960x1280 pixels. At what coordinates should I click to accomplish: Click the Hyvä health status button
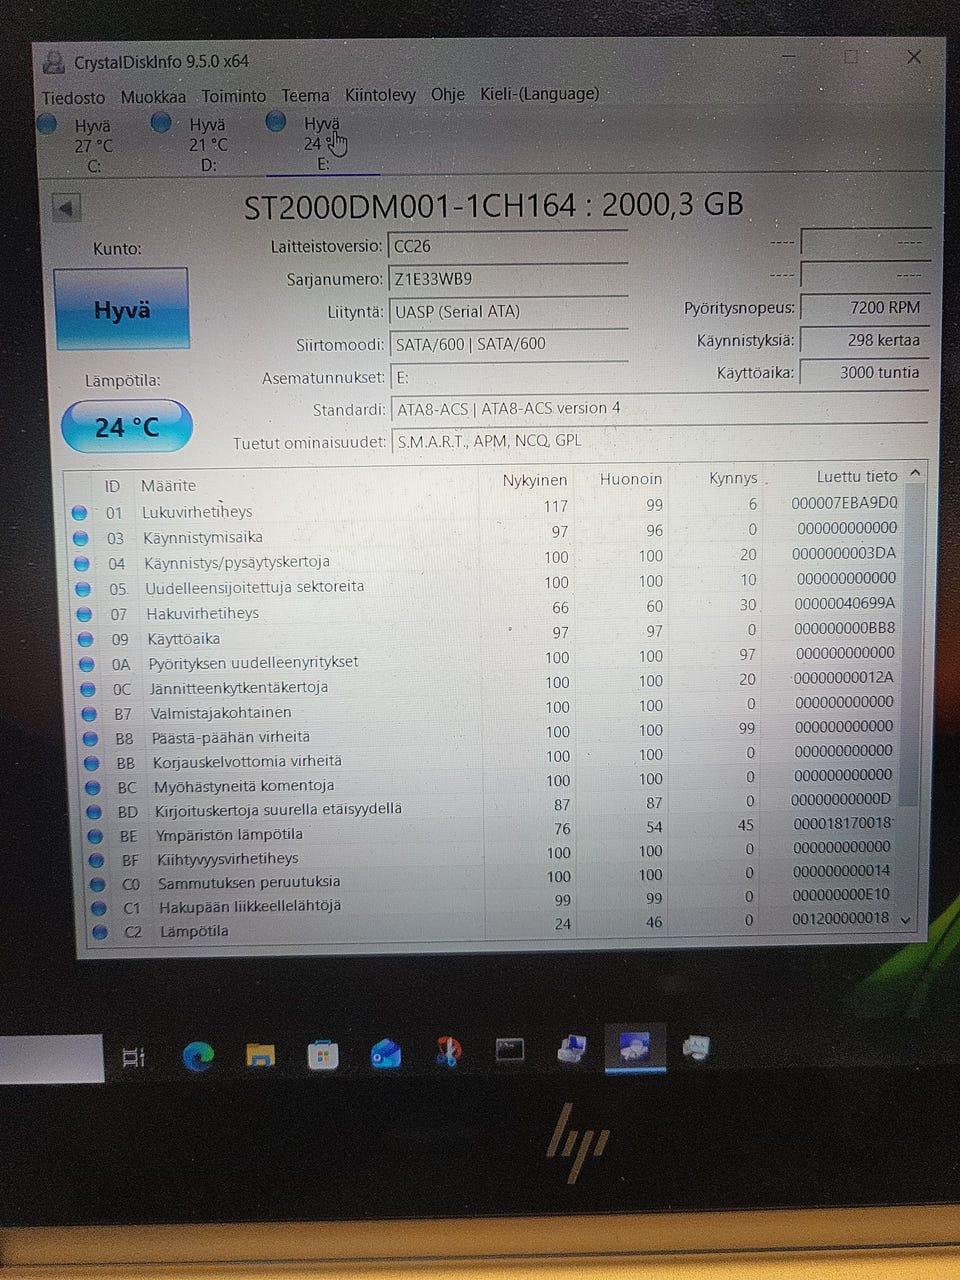coord(122,309)
